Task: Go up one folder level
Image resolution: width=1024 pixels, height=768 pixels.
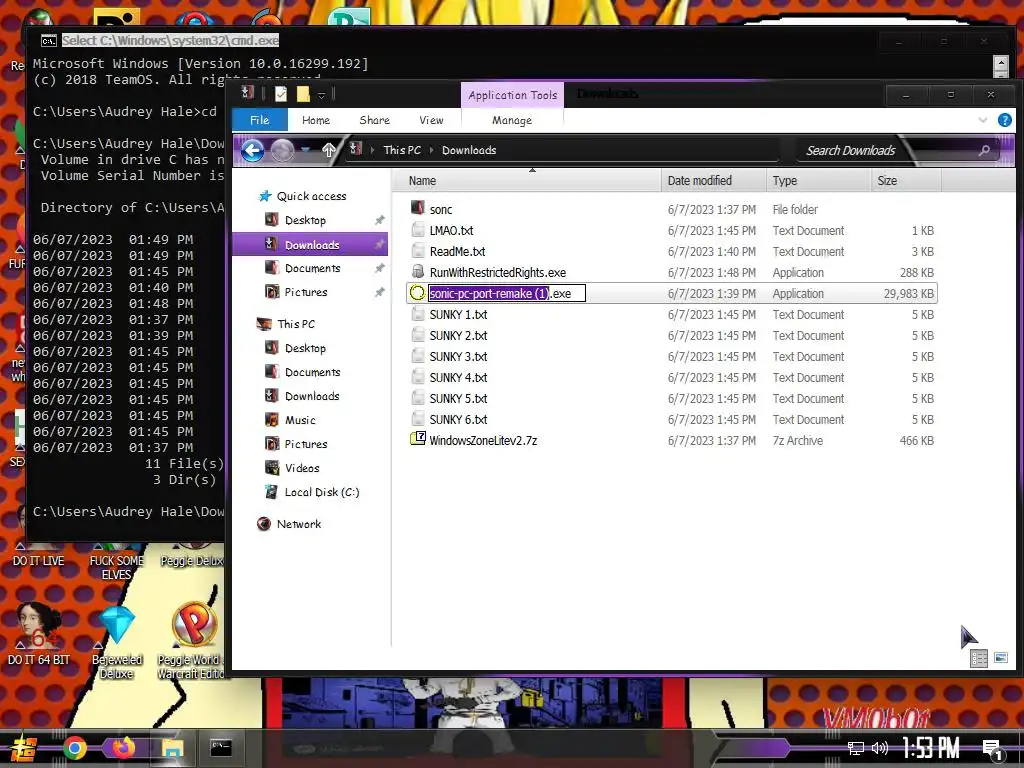Action: 329,151
